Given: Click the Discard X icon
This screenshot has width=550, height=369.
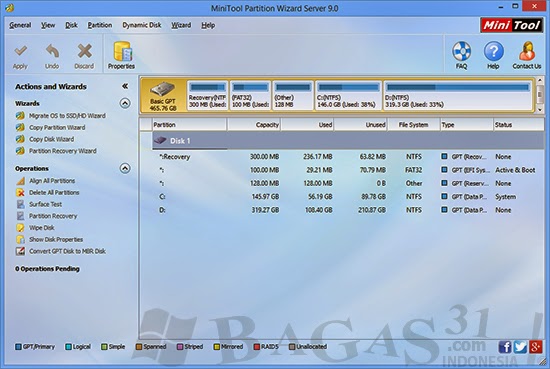Looking at the screenshot, I should coord(85,52).
